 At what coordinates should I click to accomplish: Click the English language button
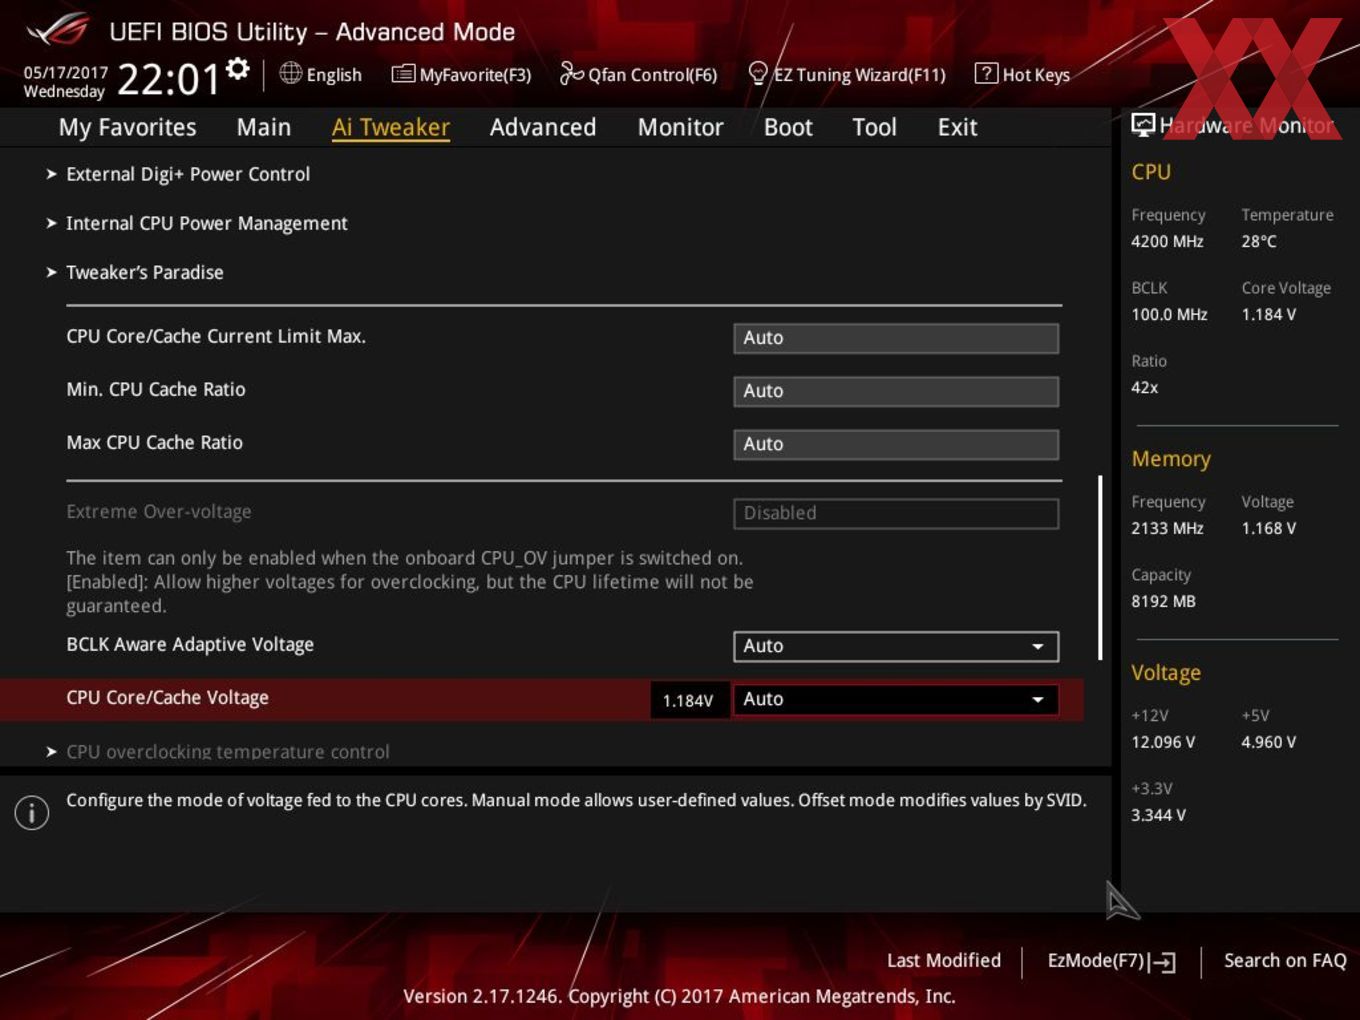coord(320,74)
